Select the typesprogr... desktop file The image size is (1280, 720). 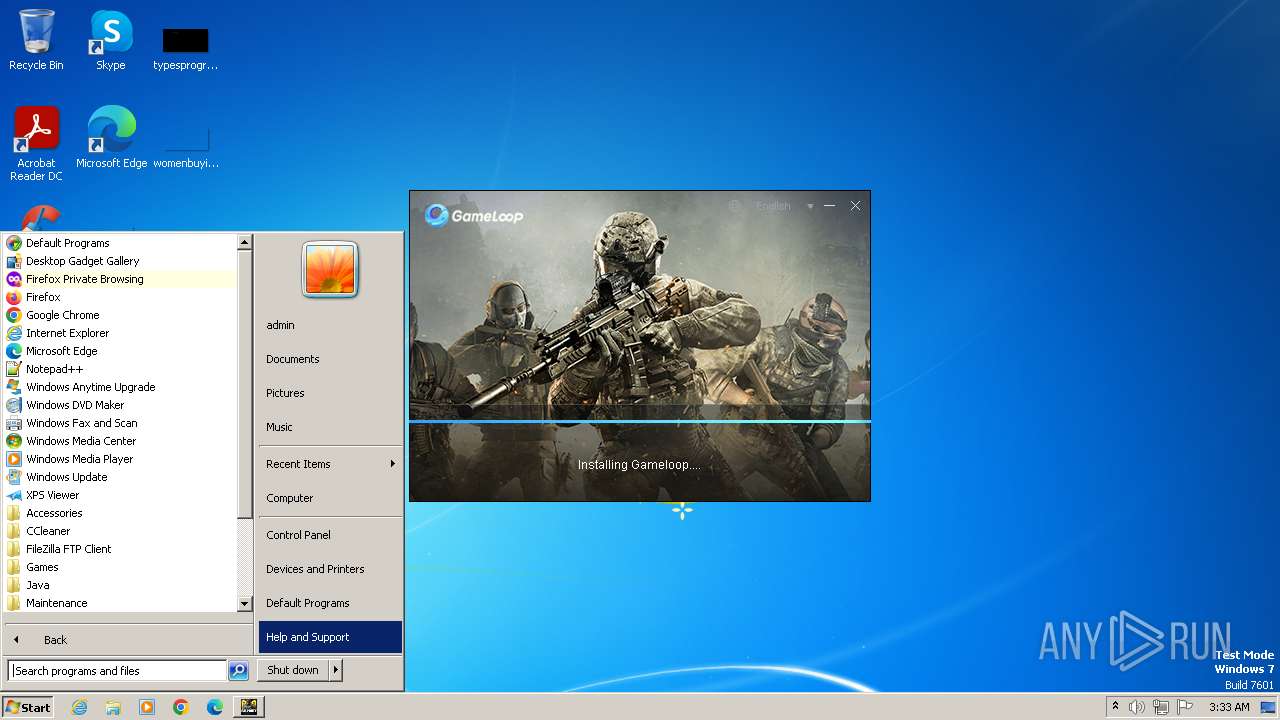pos(185,48)
